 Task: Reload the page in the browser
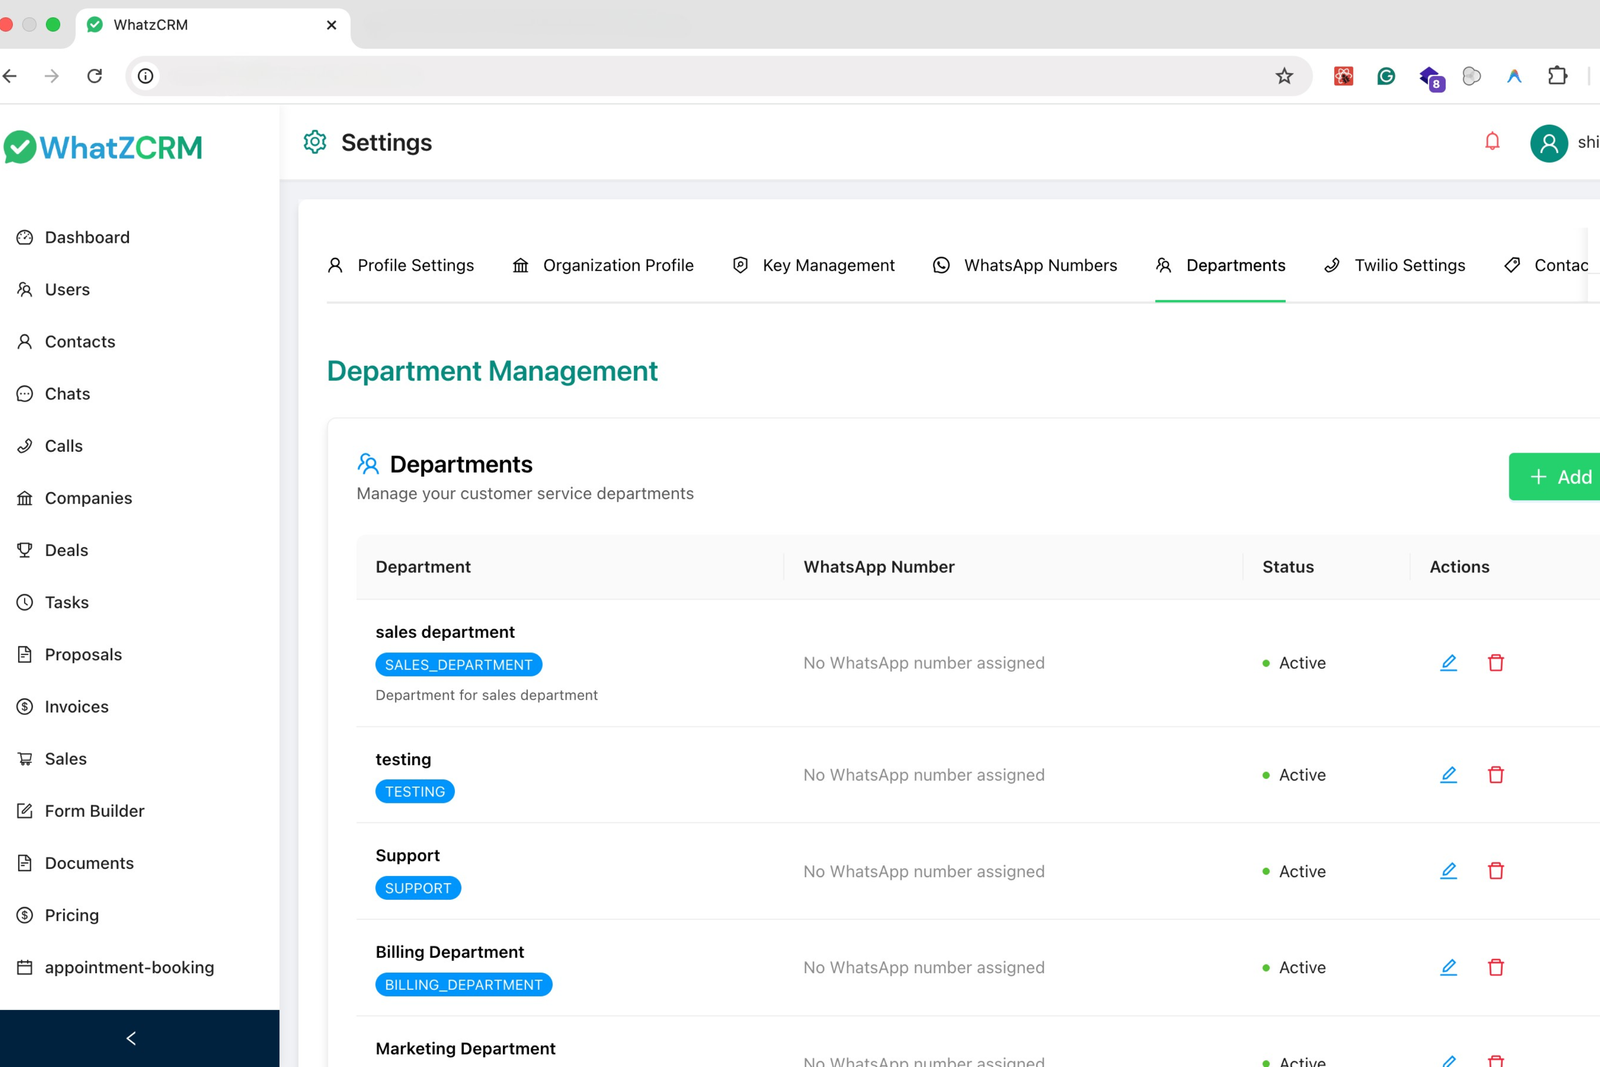point(94,75)
